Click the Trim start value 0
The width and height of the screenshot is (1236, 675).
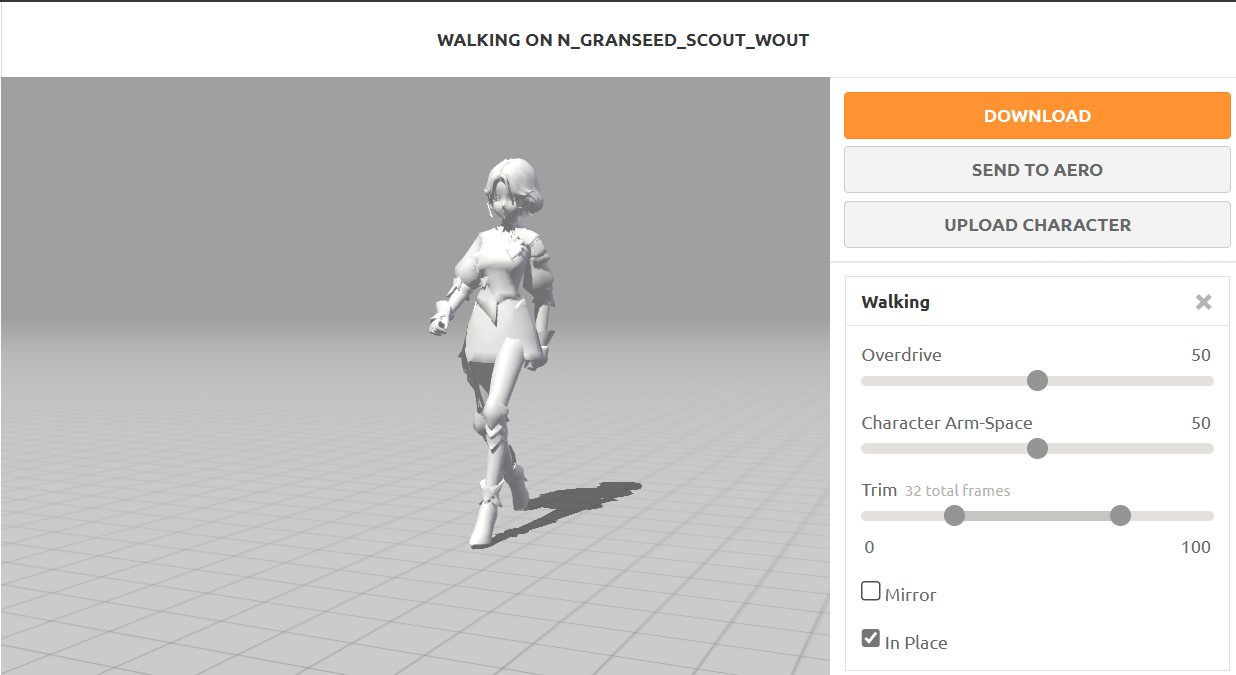(x=869, y=547)
